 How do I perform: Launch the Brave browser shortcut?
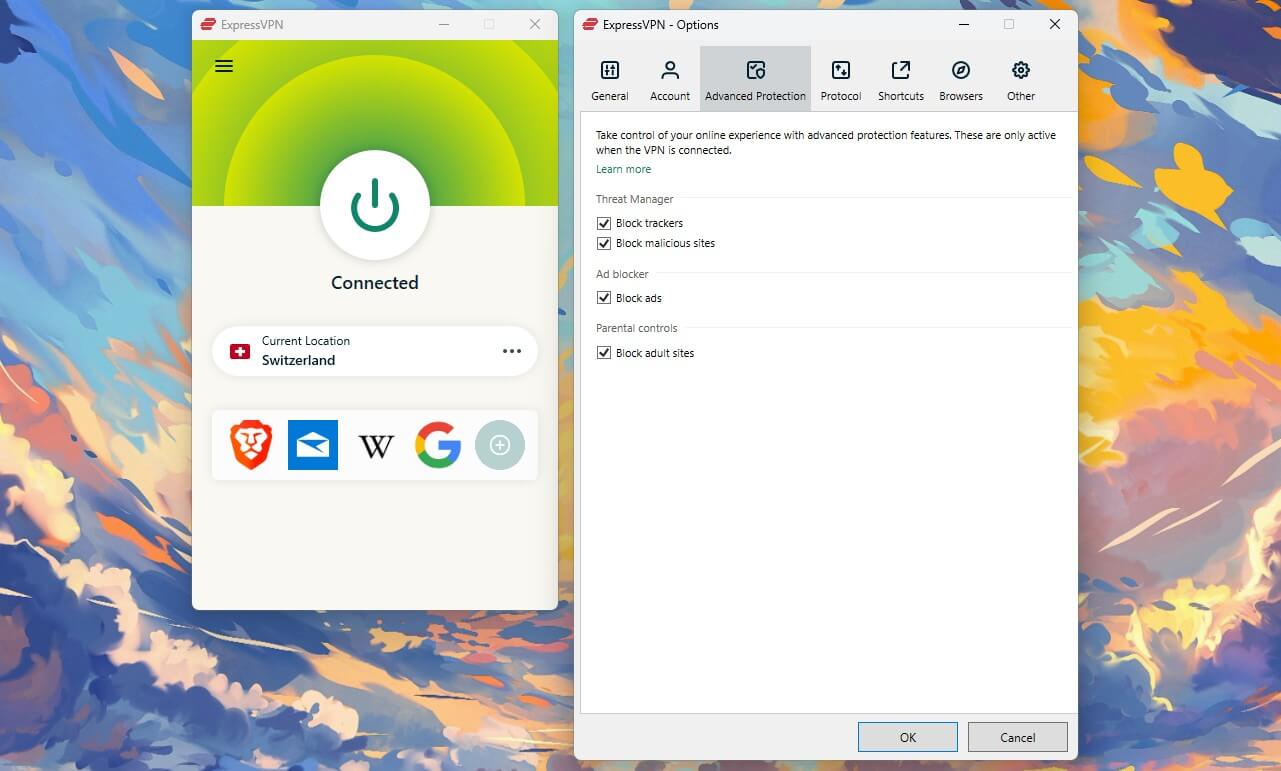pyautogui.click(x=251, y=445)
